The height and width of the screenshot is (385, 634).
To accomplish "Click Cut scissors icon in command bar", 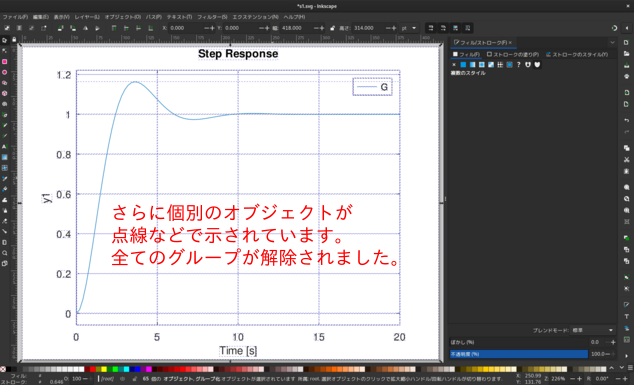I will pos(626,160).
